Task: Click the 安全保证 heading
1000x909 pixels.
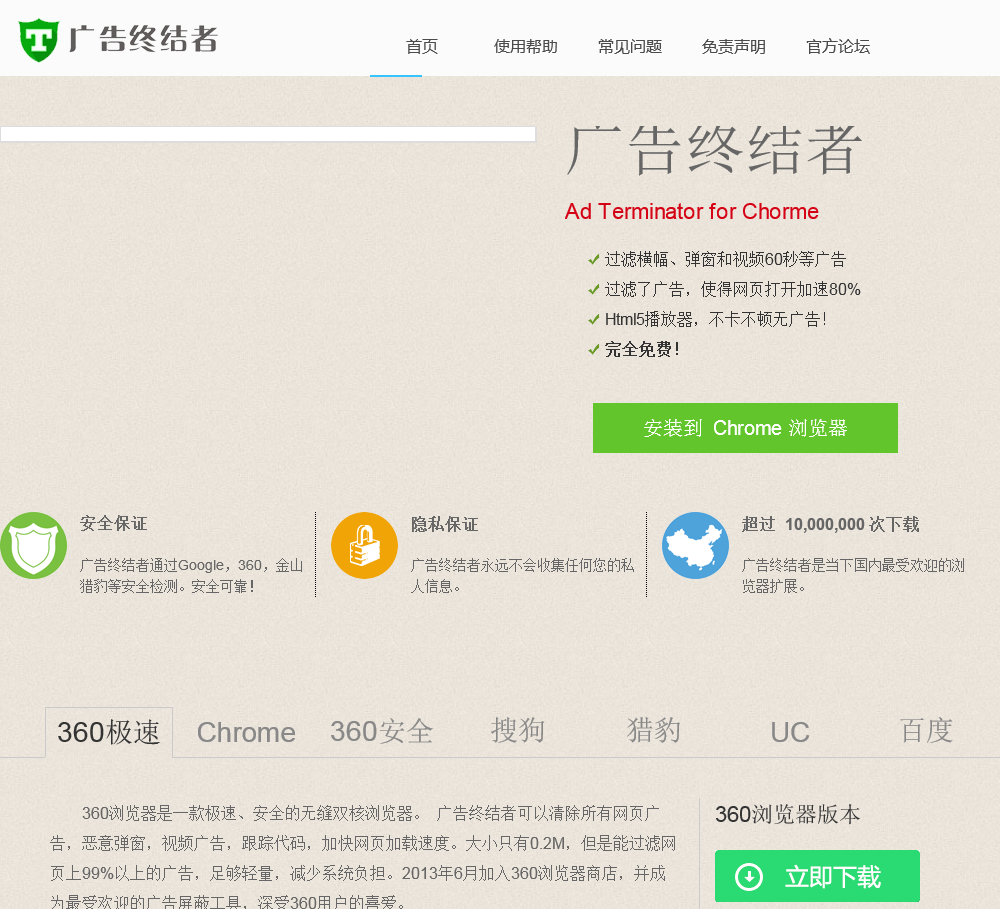Action: (114, 524)
